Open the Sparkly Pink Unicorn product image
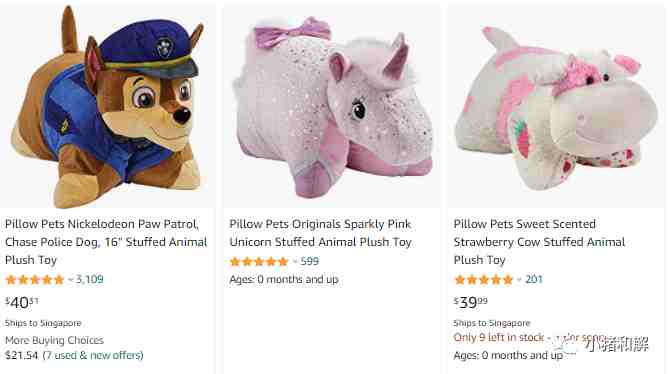The width and height of the screenshot is (670, 374). tap(332, 108)
